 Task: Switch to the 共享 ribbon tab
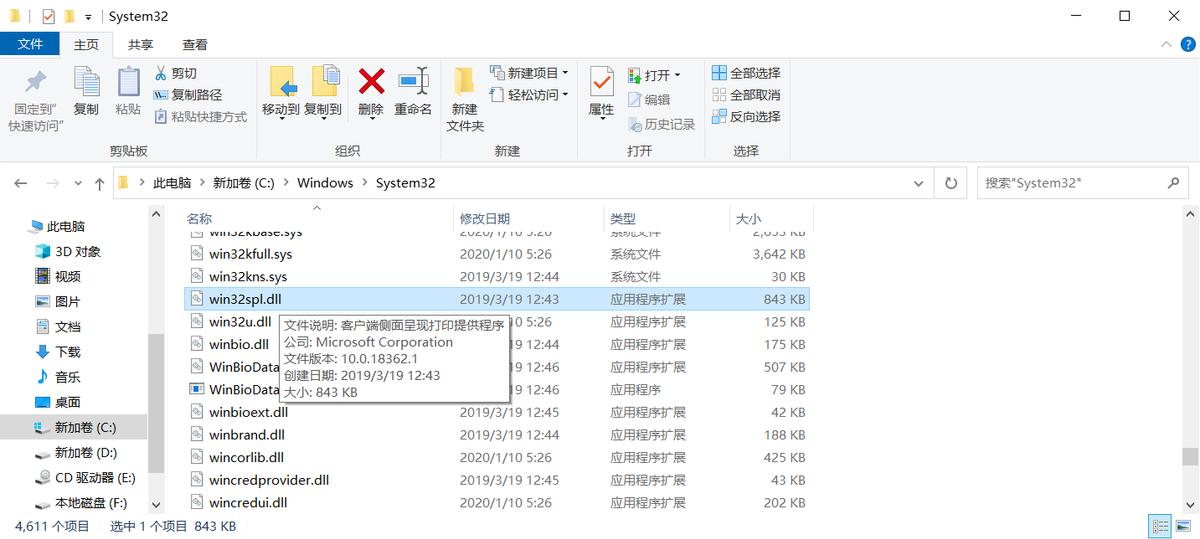click(141, 45)
